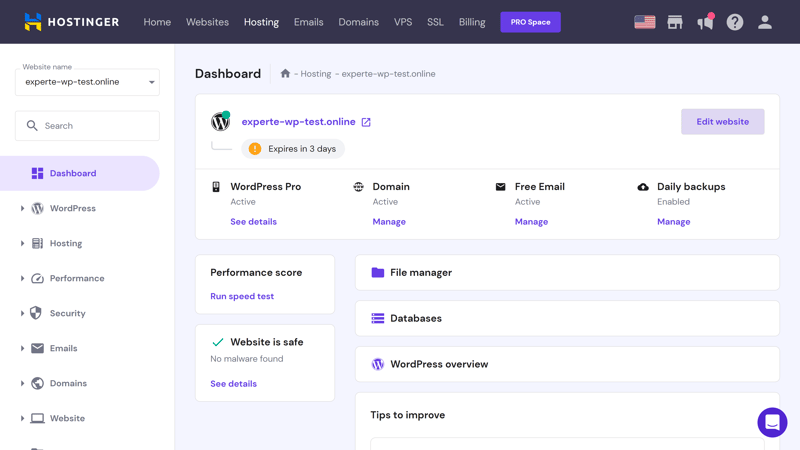Click the Performance gauge icon in sidebar
800x450 pixels.
click(37, 278)
